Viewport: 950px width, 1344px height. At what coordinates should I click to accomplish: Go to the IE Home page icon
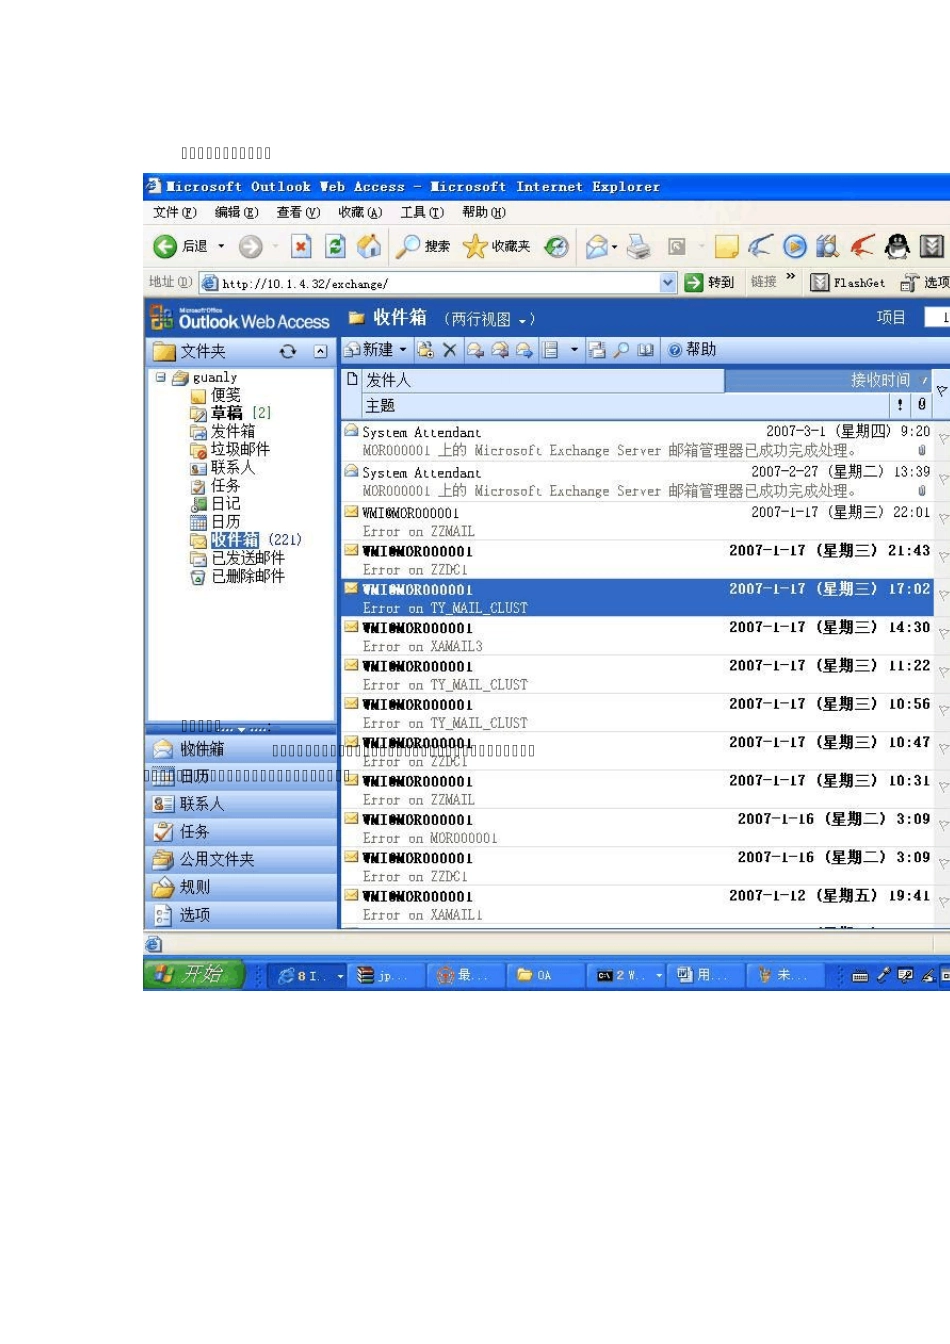[369, 246]
